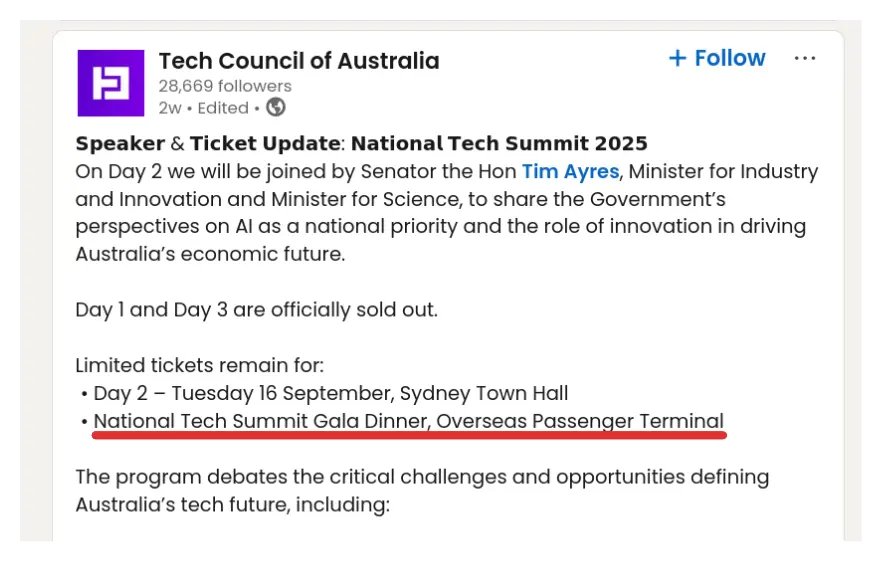
Task: Open the Tech Council of Australia page name
Action: 299,61
